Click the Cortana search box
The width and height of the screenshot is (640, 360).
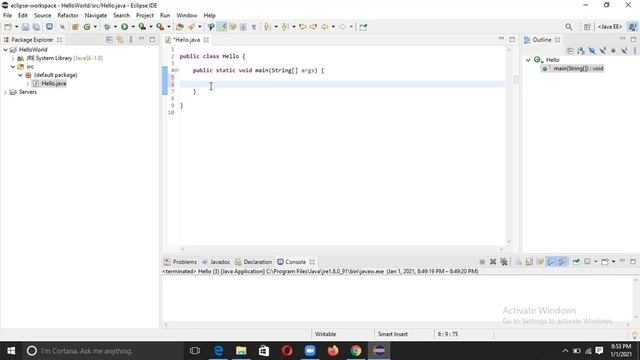pyautogui.click(x=103, y=351)
